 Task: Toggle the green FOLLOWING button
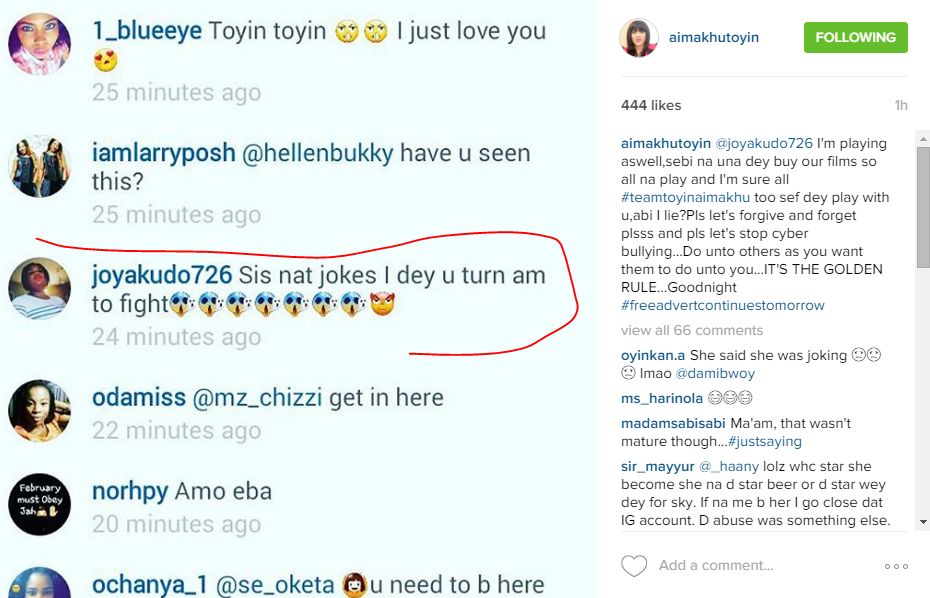(855, 38)
